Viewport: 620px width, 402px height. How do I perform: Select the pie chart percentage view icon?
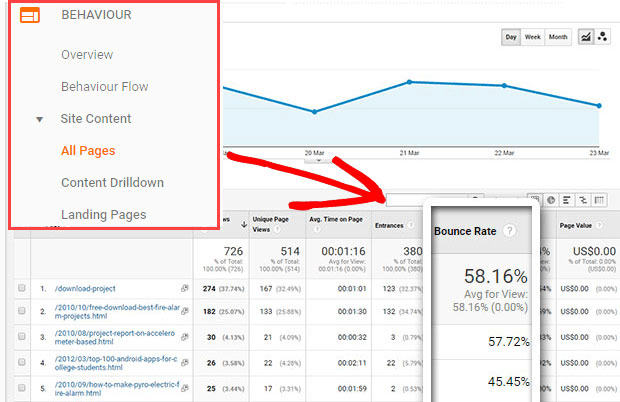pyautogui.click(x=551, y=200)
